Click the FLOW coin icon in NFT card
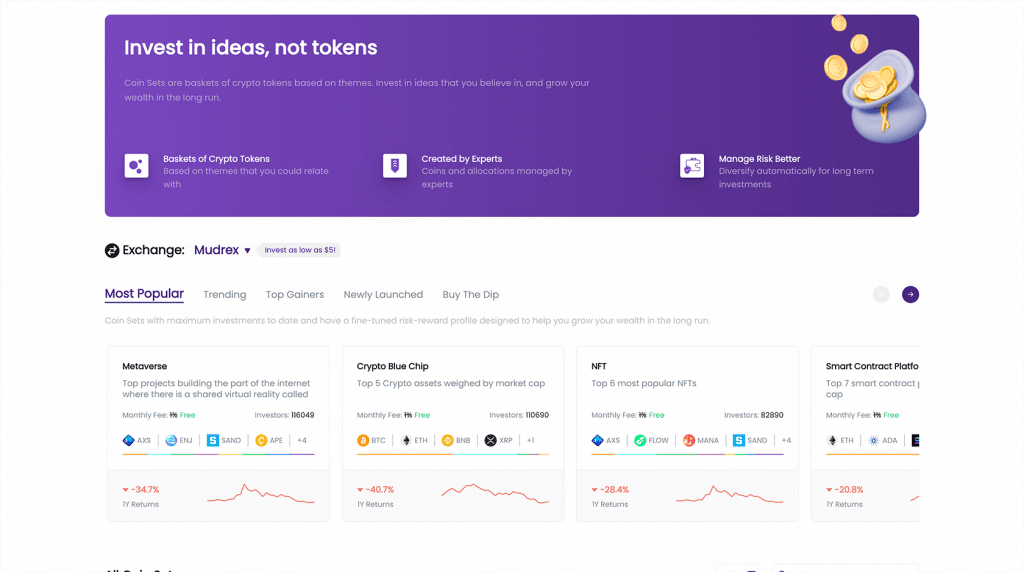The height and width of the screenshot is (572, 1024). tap(640, 440)
